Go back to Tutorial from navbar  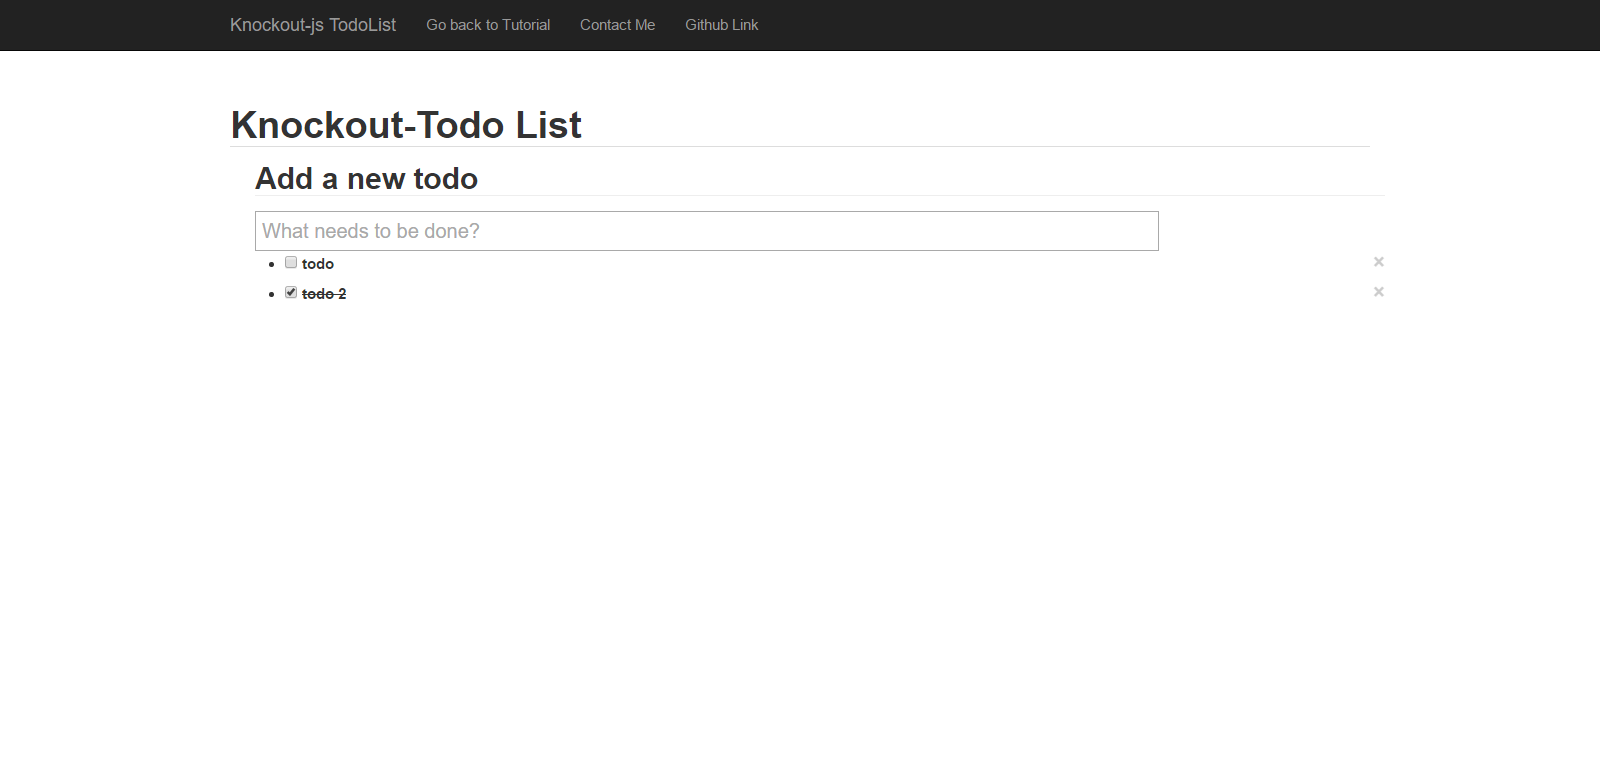(488, 25)
